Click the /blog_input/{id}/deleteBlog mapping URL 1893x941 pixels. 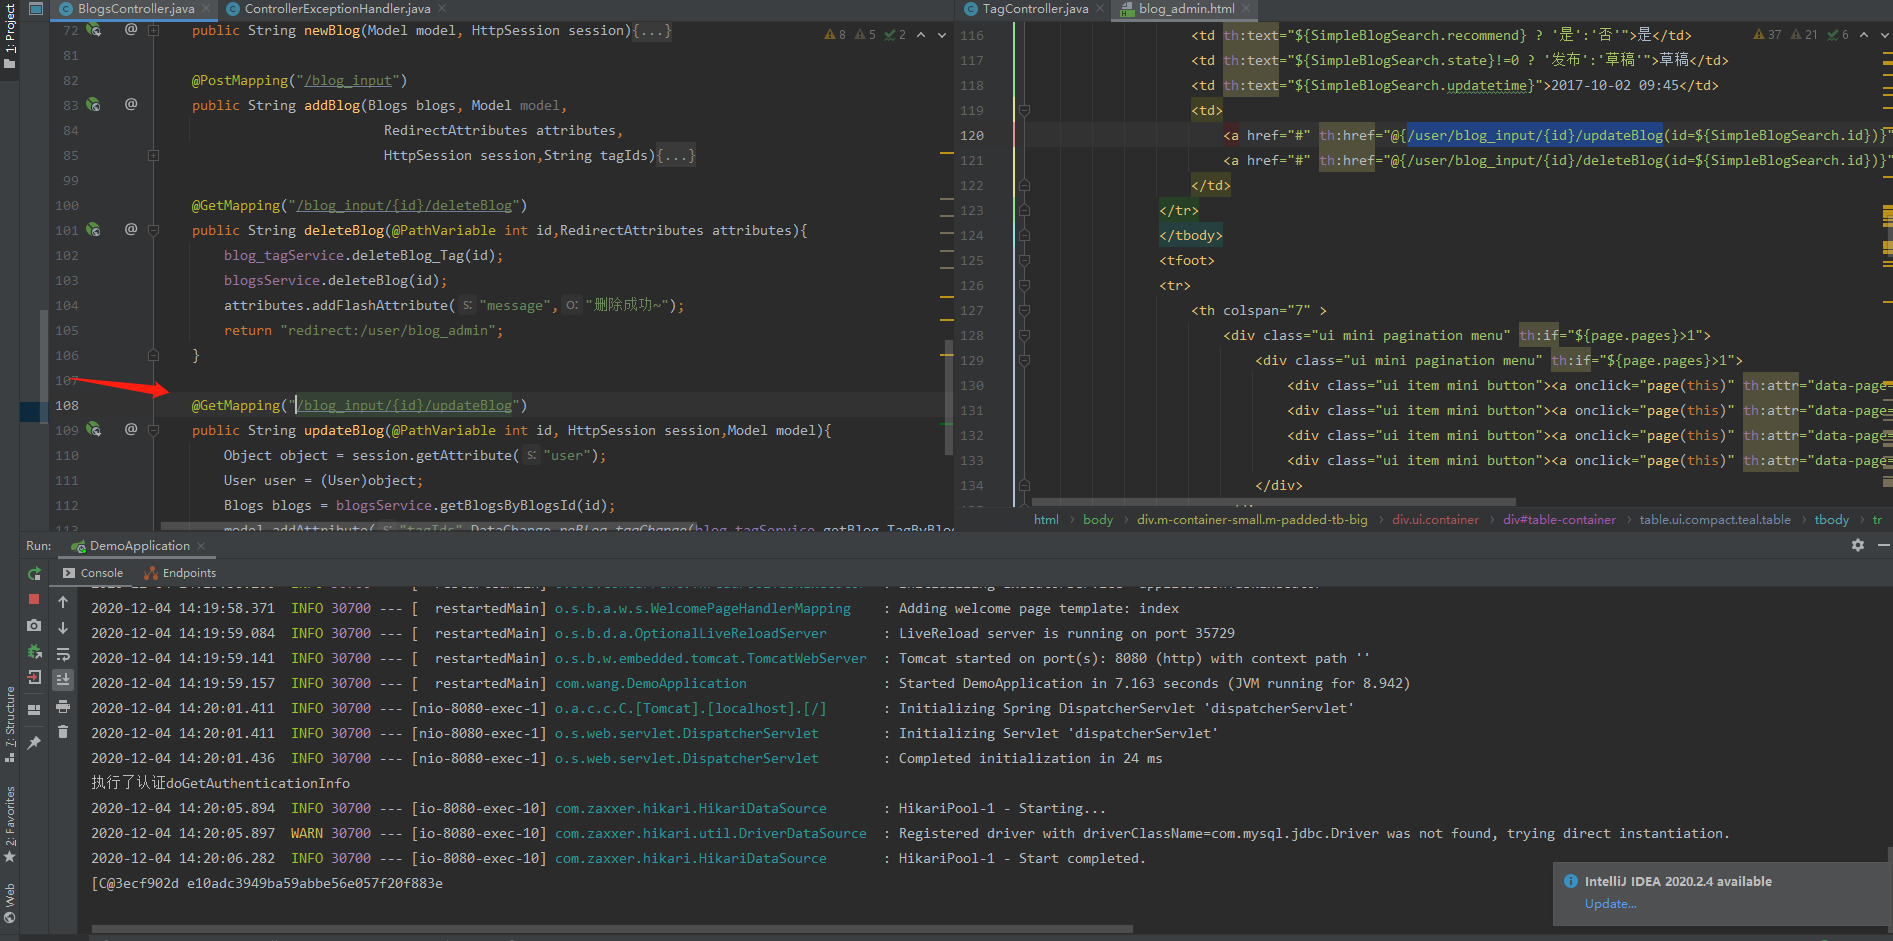click(x=404, y=205)
